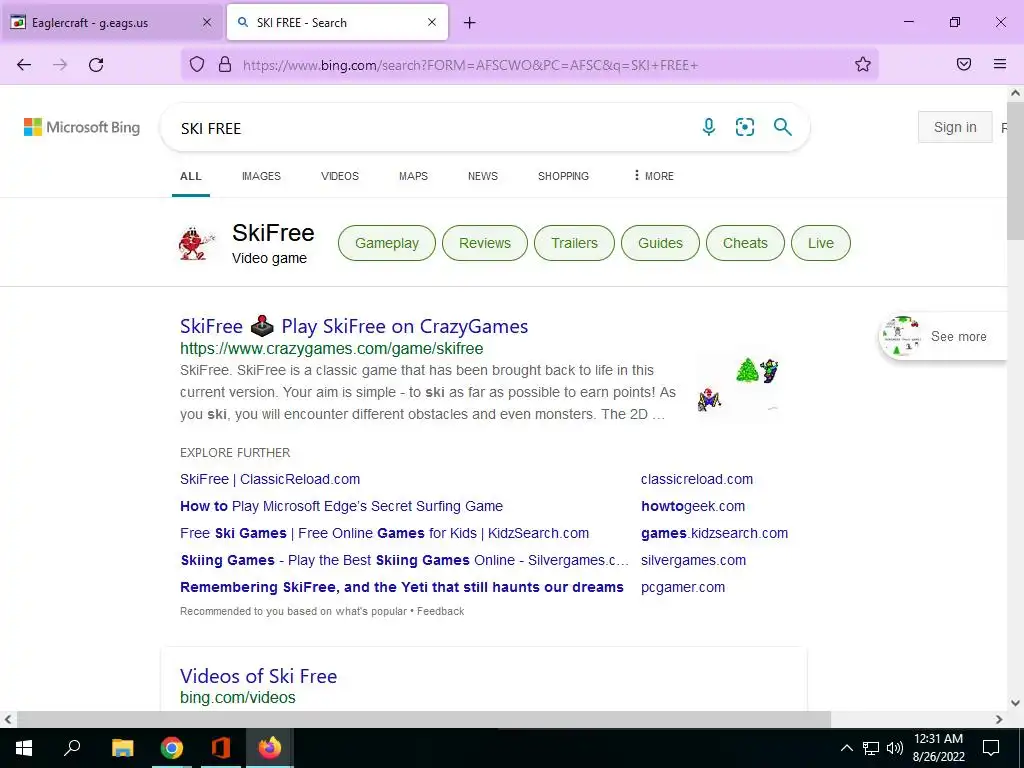Click the Gameplay pill button
Viewport: 1024px width, 768px height.
[387, 243]
